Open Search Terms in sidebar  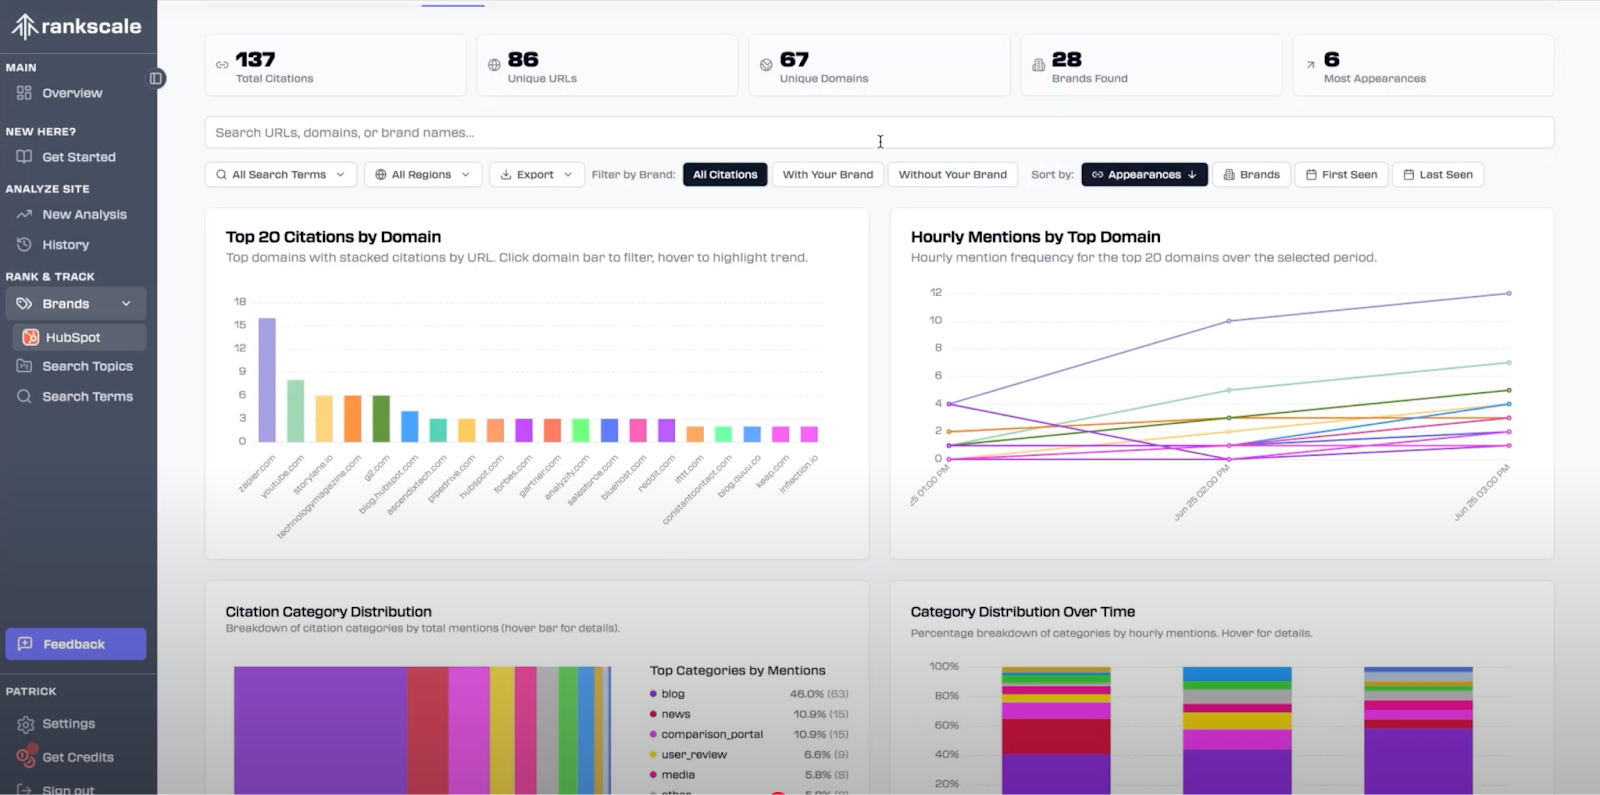87,396
